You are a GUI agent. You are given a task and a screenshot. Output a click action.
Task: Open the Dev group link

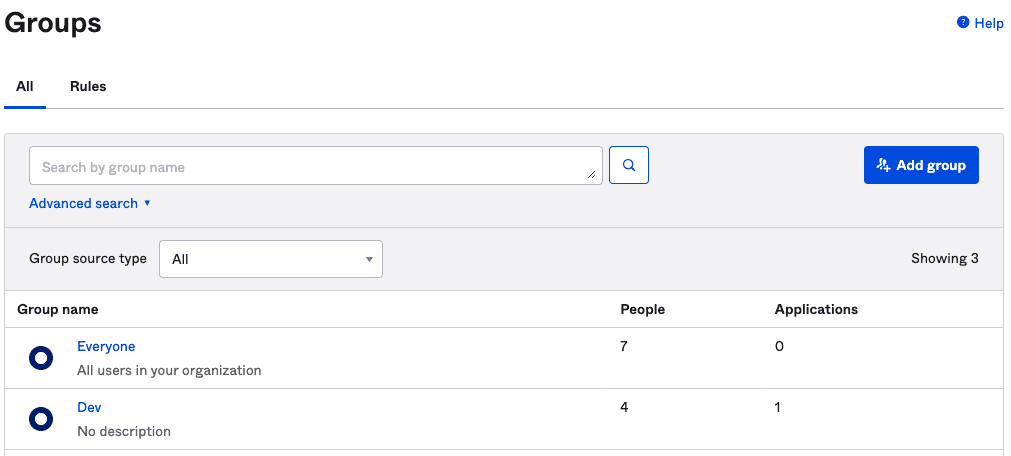[x=89, y=407]
